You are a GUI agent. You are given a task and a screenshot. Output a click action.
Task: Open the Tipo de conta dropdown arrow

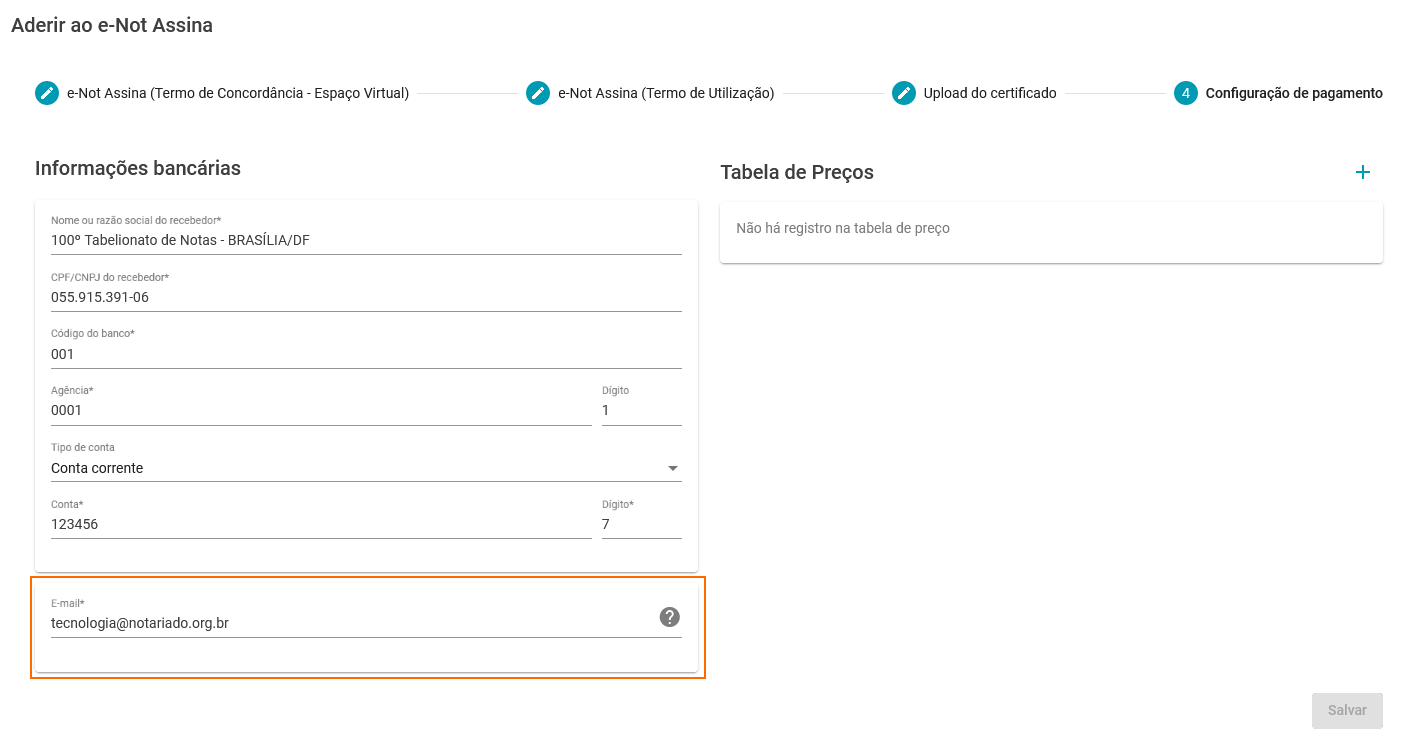click(x=673, y=468)
